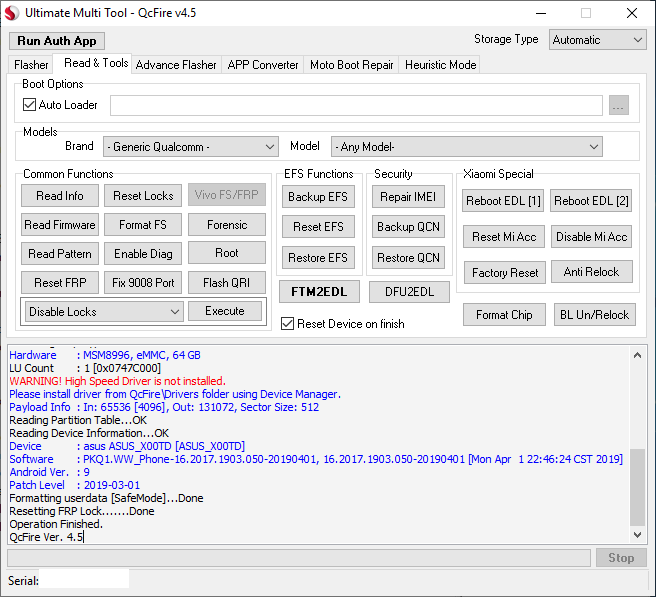Click the Reboot EDL [1] button

[x=503, y=201]
